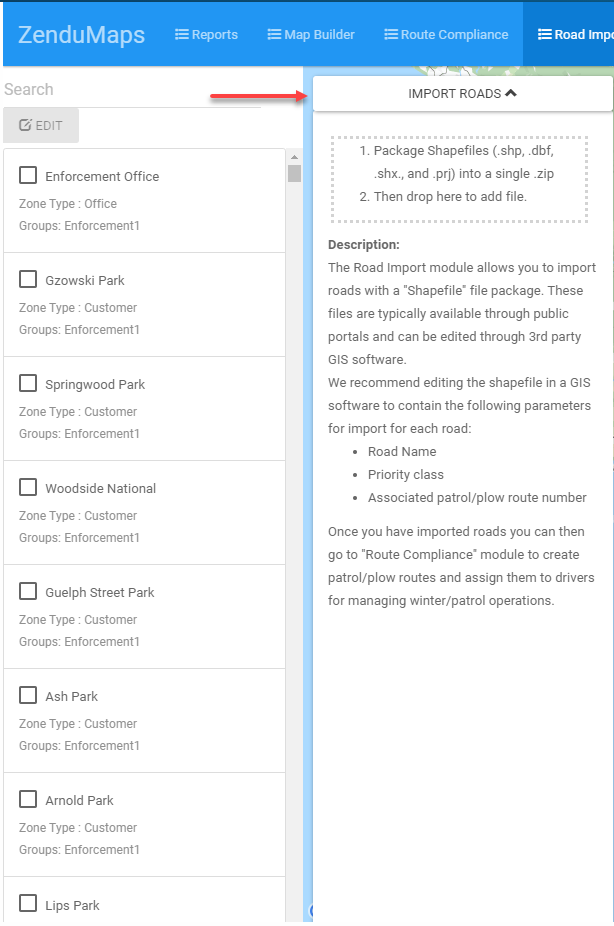Tick the Gzowski Park checkbox
Viewport: 614px width, 926px height.
pyautogui.click(x=28, y=279)
